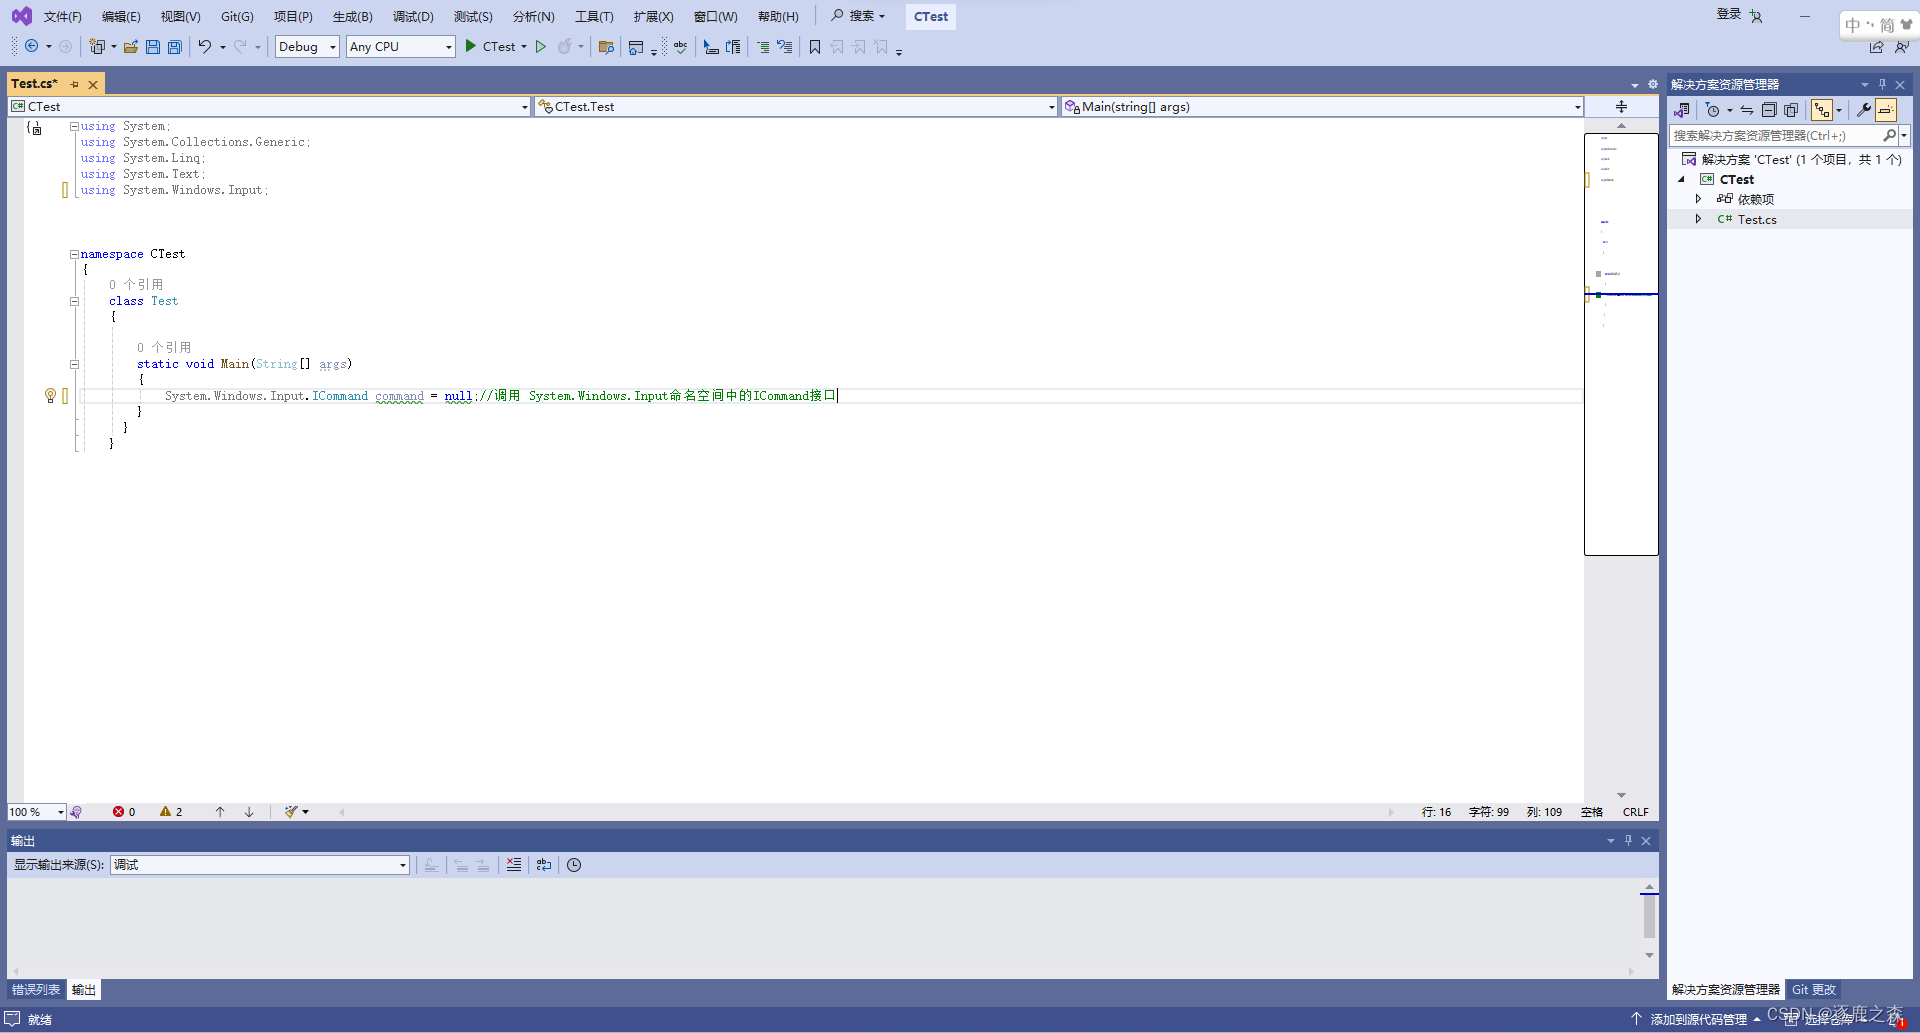
Task: Uncomment the selected lines icon
Action: 785,46
